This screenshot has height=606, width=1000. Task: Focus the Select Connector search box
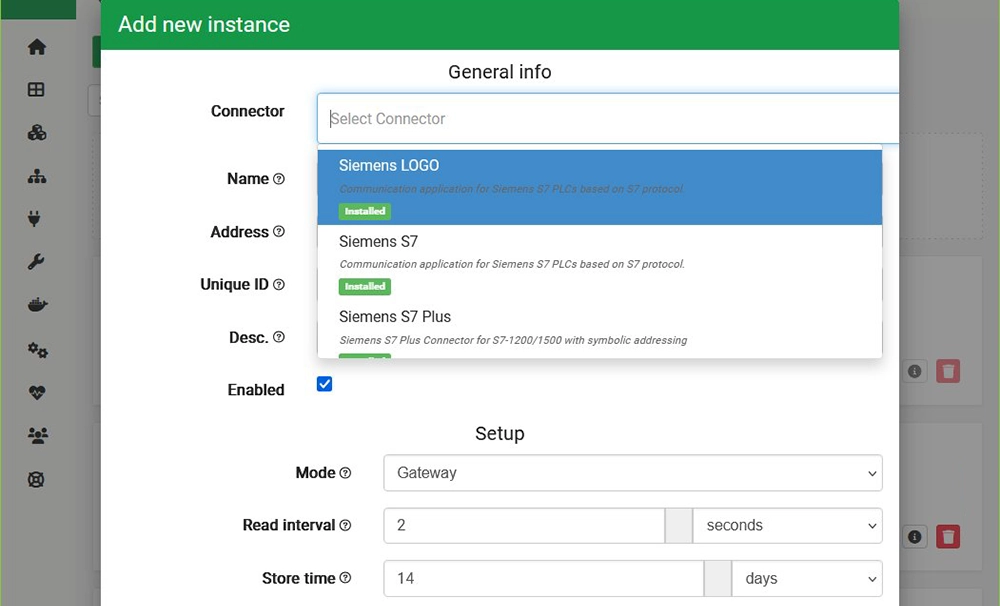point(608,119)
